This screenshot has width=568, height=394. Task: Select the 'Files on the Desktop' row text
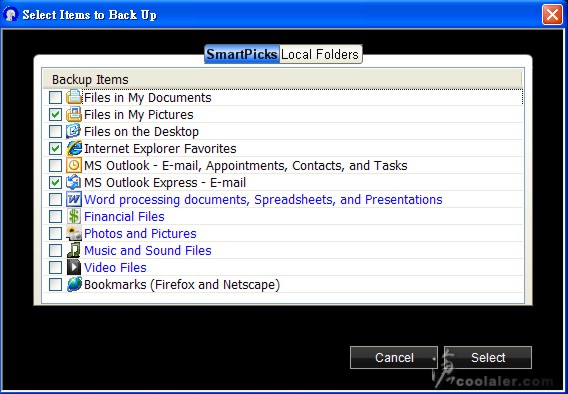[x=141, y=131]
